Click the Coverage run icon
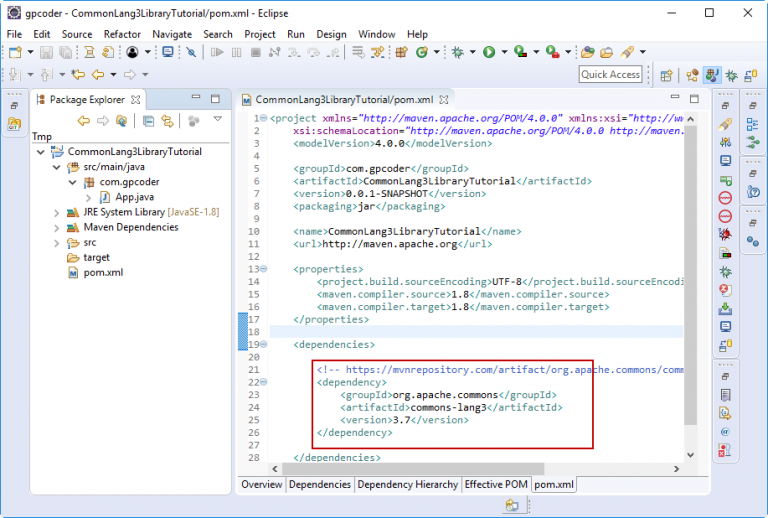 click(x=521, y=52)
